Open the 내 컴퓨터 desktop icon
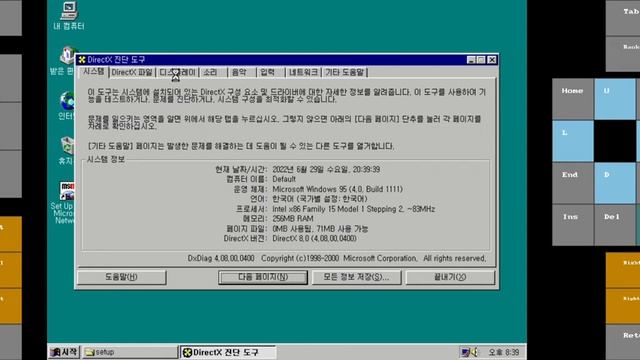 click(x=69, y=16)
